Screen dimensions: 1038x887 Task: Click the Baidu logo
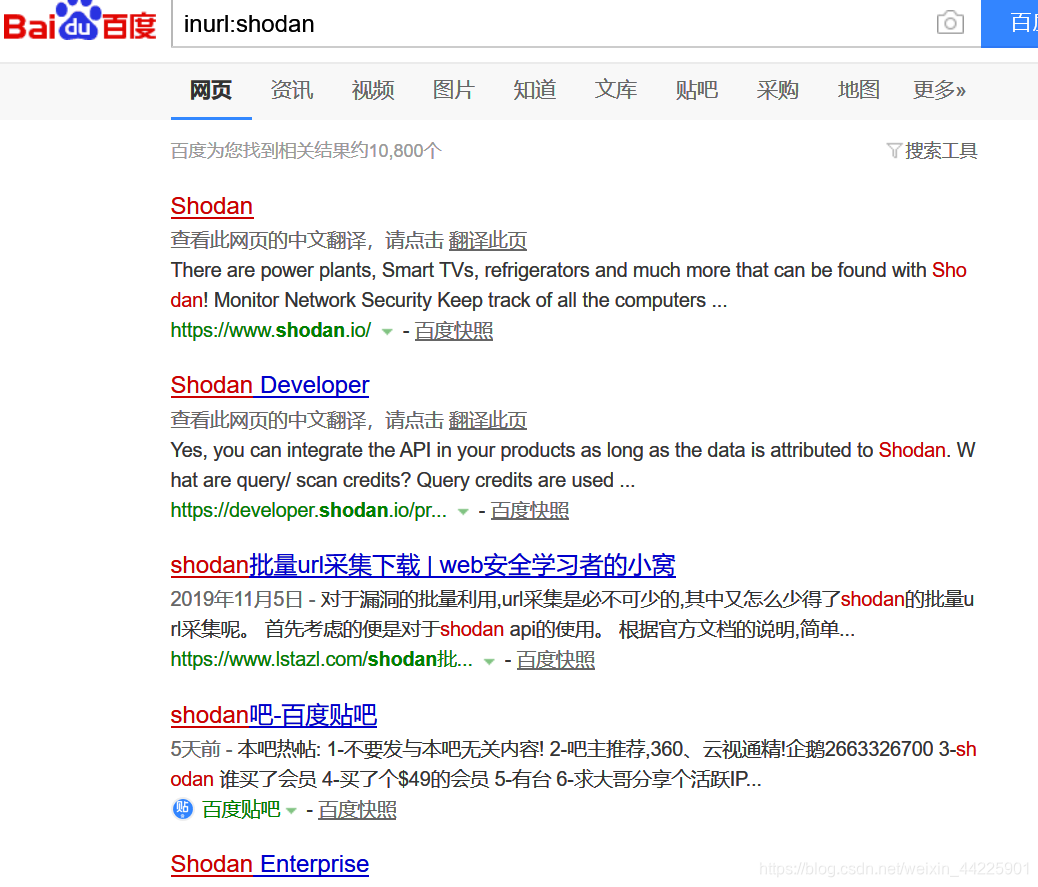click(79, 23)
